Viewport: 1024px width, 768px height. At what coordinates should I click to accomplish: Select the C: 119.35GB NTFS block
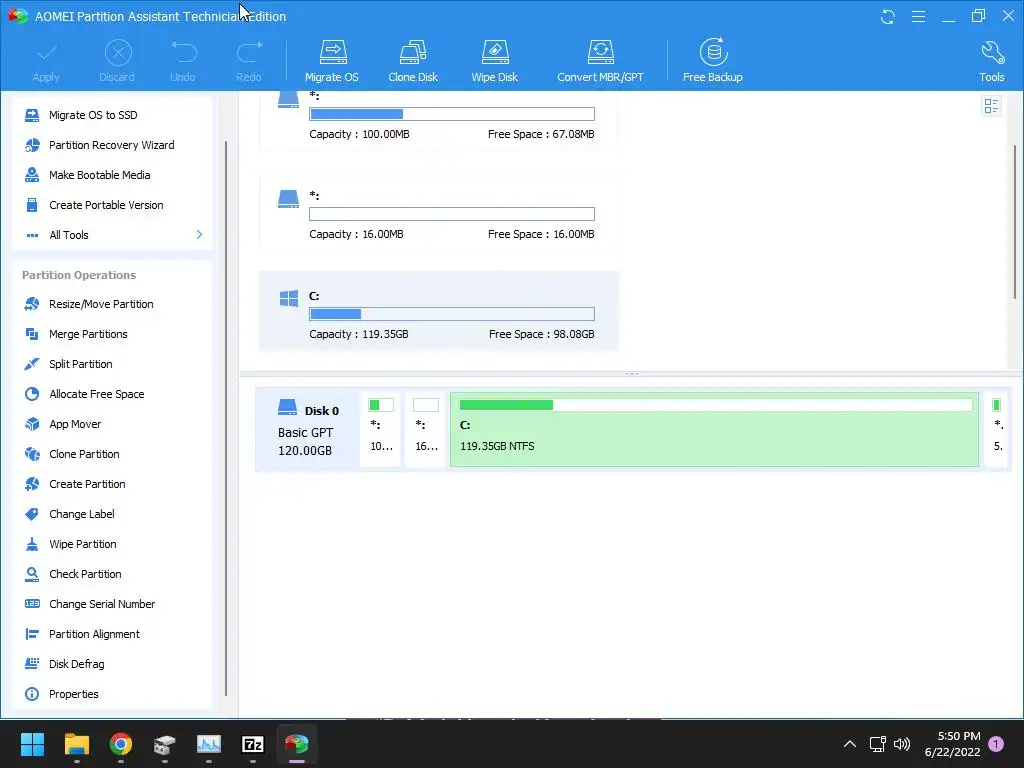coord(714,430)
